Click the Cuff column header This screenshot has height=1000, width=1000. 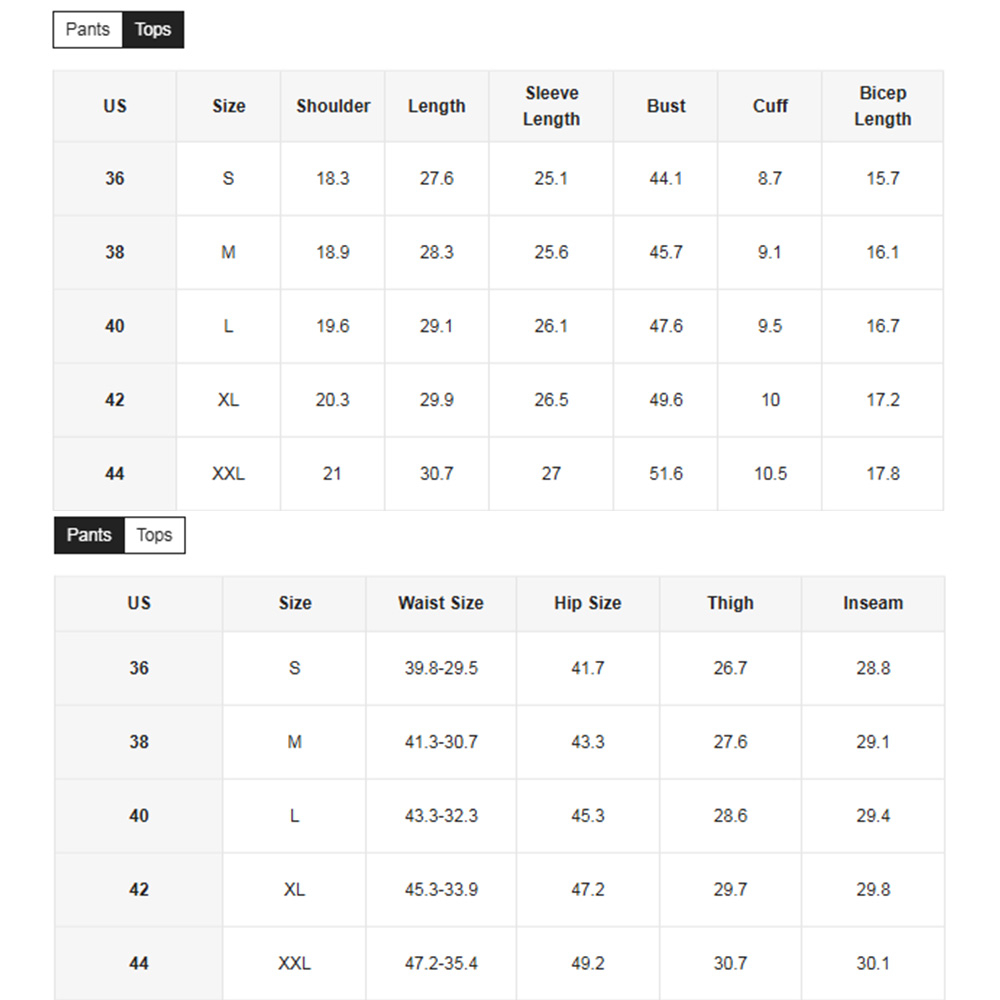coord(770,106)
